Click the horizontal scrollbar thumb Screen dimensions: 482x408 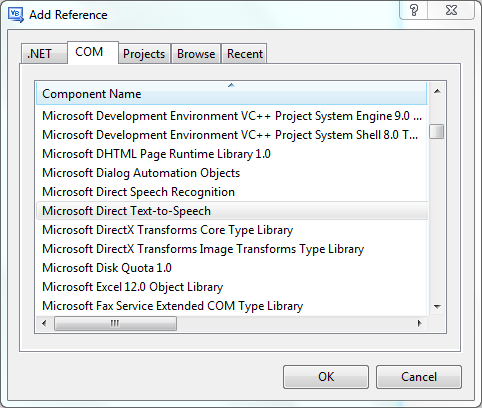click(115, 323)
